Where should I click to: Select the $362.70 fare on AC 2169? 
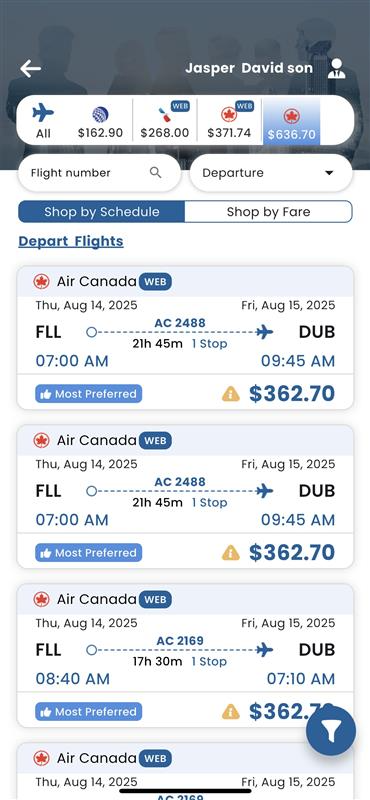coord(291,711)
